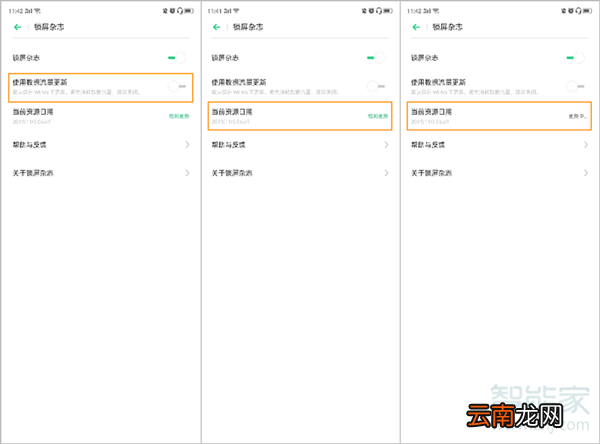
Task: Open the 关于锁屏杂志 chevron in the right screenshot
Action: tap(586, 173)
